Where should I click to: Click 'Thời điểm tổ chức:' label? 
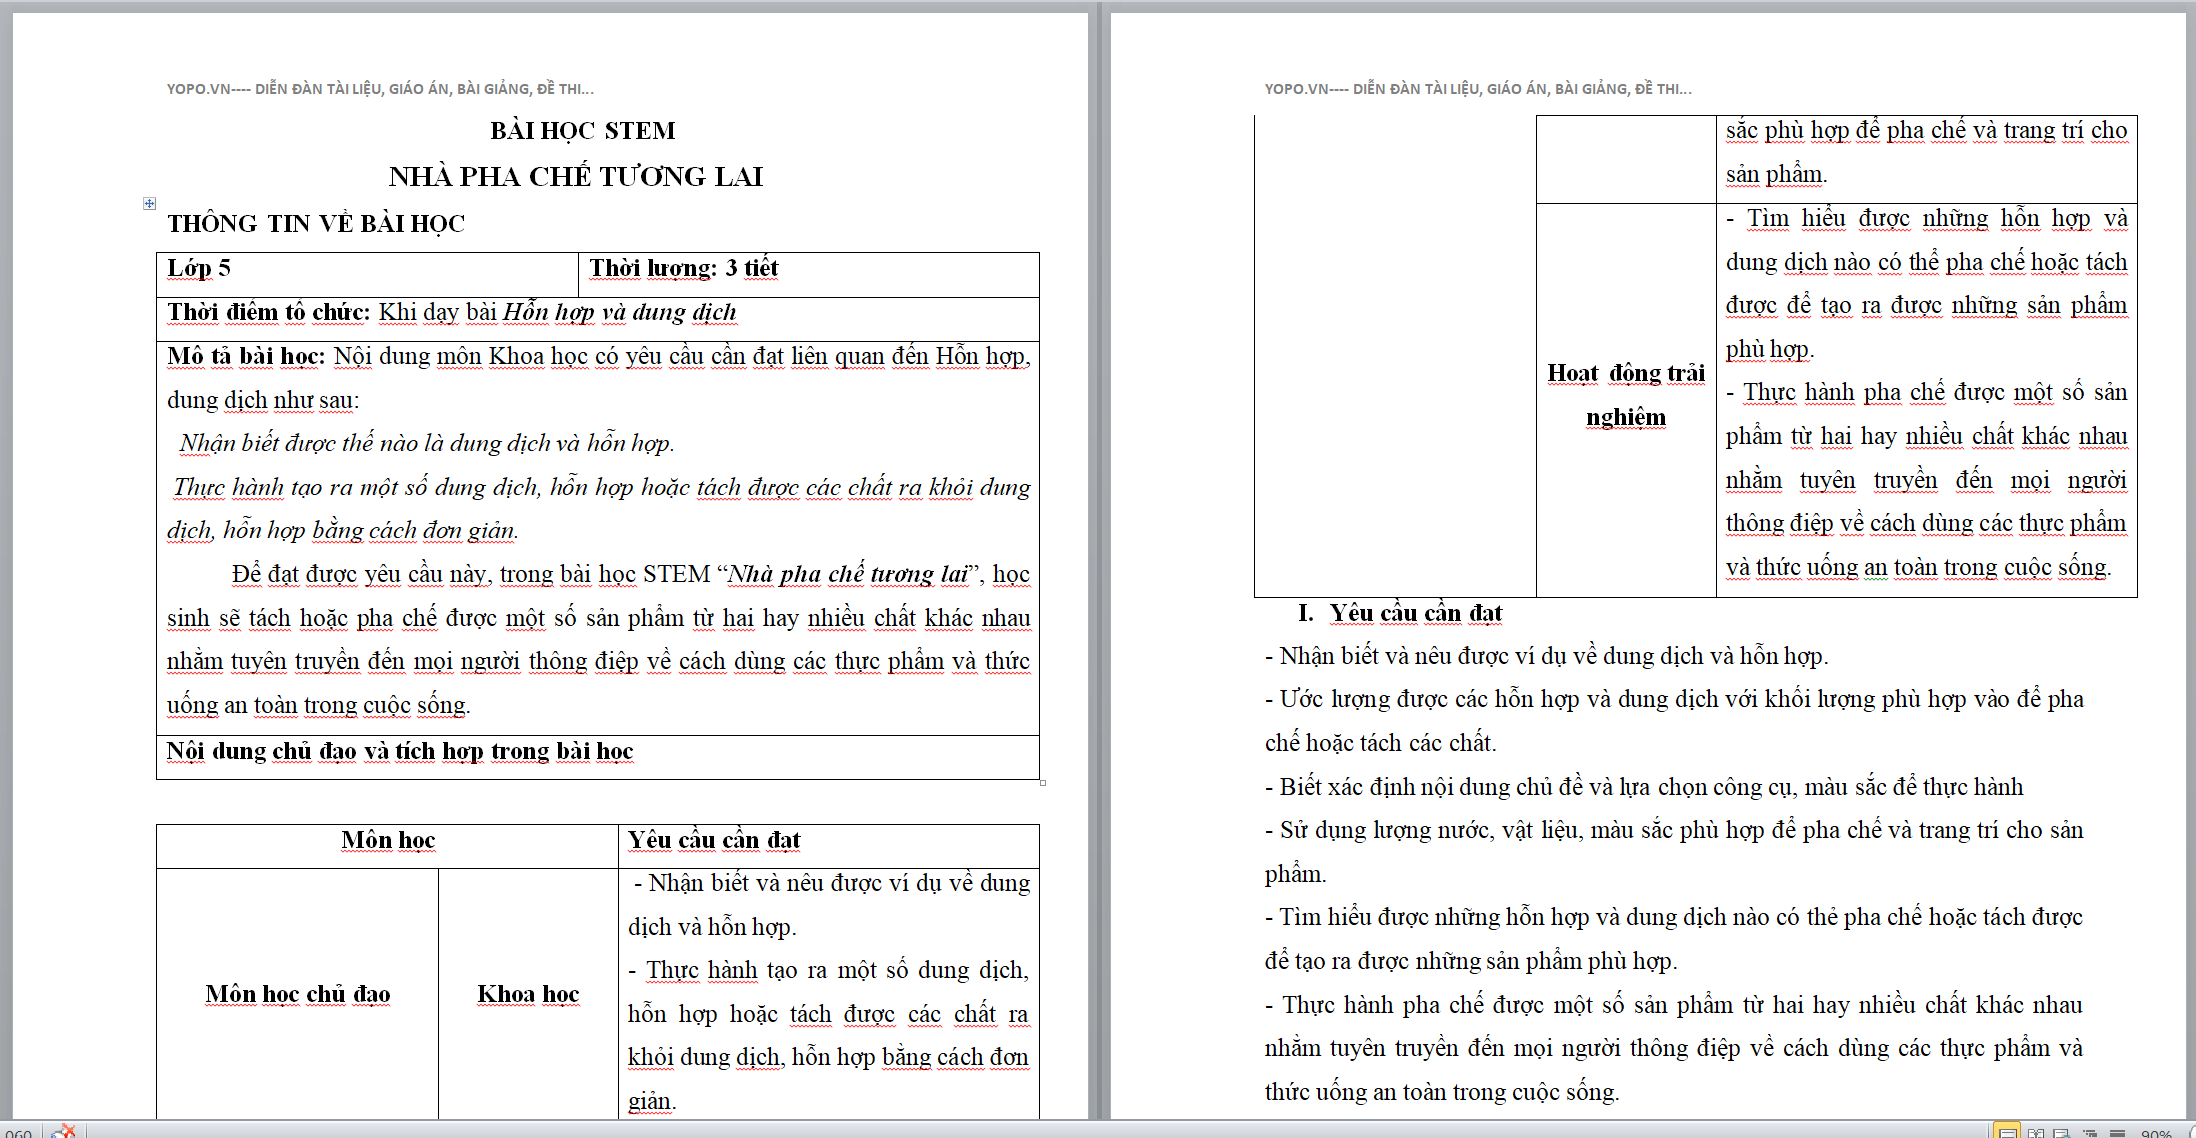(x=268, y=312)
